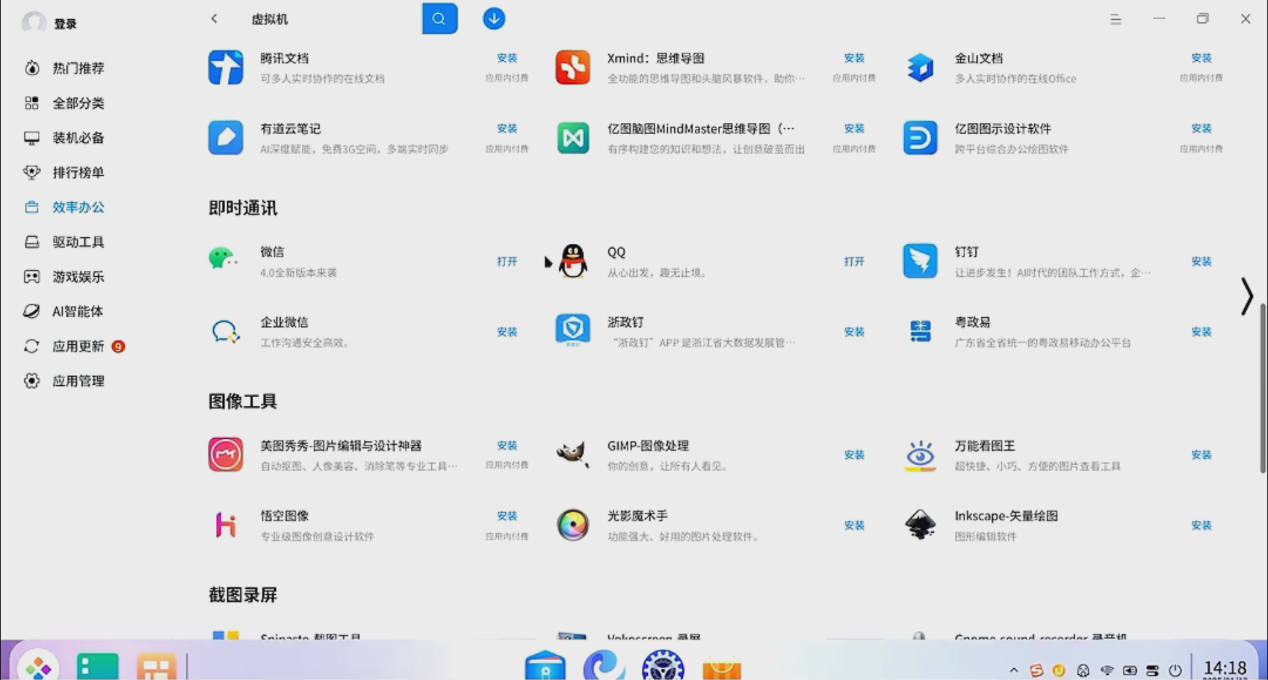The height and width of the screenshot is (680, 1268).
Task: Go back with the left arrow
Action: click(214, 19)
